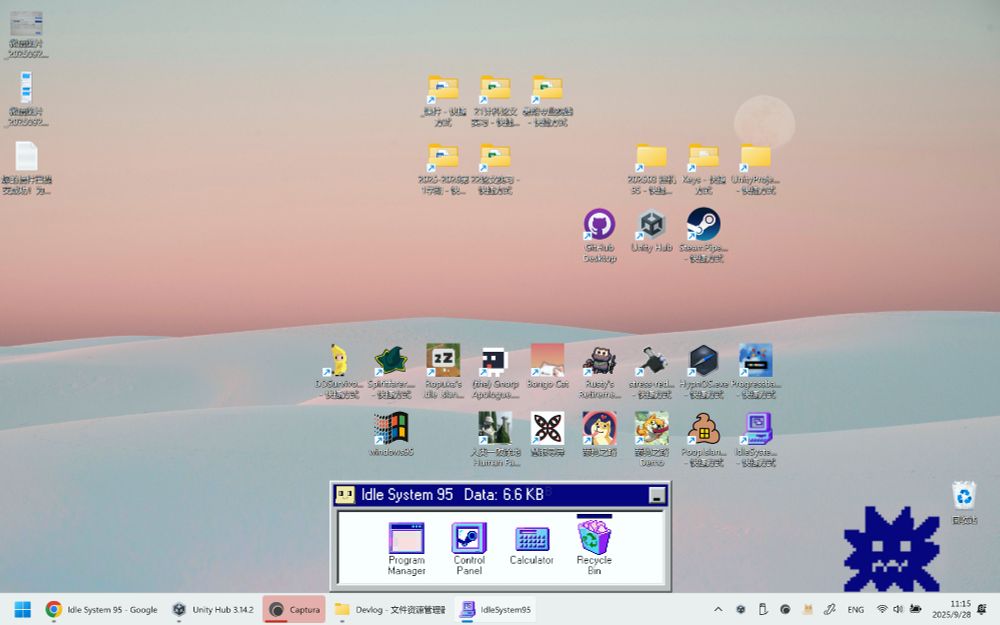Select the IdleSystem desktop shortcut

tap(756, 439)
